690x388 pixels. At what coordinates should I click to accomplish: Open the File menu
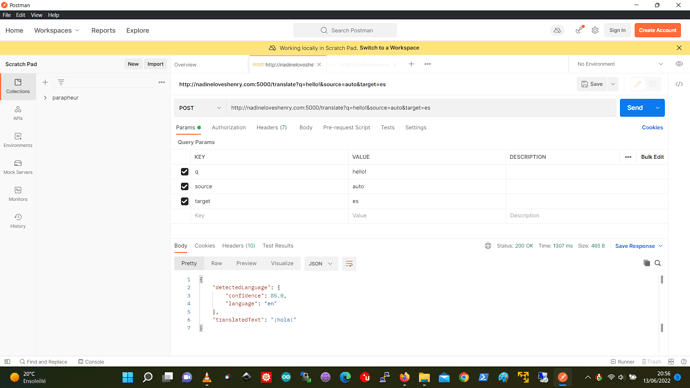coord(7,15)
